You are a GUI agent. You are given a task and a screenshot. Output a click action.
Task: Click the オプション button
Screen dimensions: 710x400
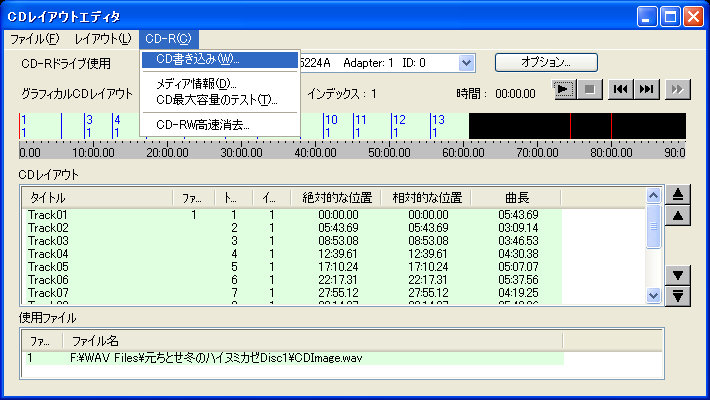(546, 62)
